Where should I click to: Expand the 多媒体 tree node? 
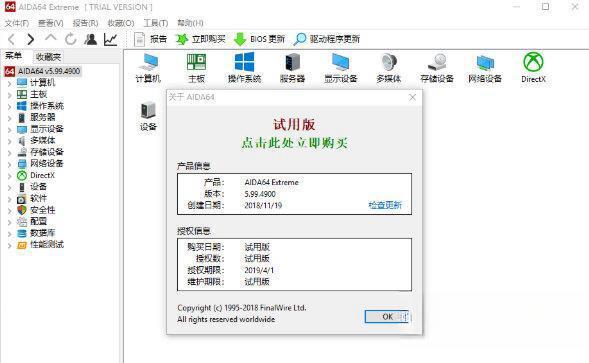point(9,142)
